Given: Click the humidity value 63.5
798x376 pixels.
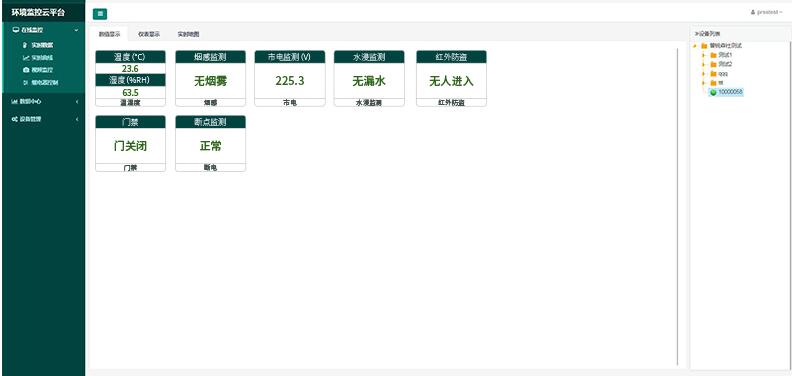Looking at the screenshot, I should [x=130, y=93].
